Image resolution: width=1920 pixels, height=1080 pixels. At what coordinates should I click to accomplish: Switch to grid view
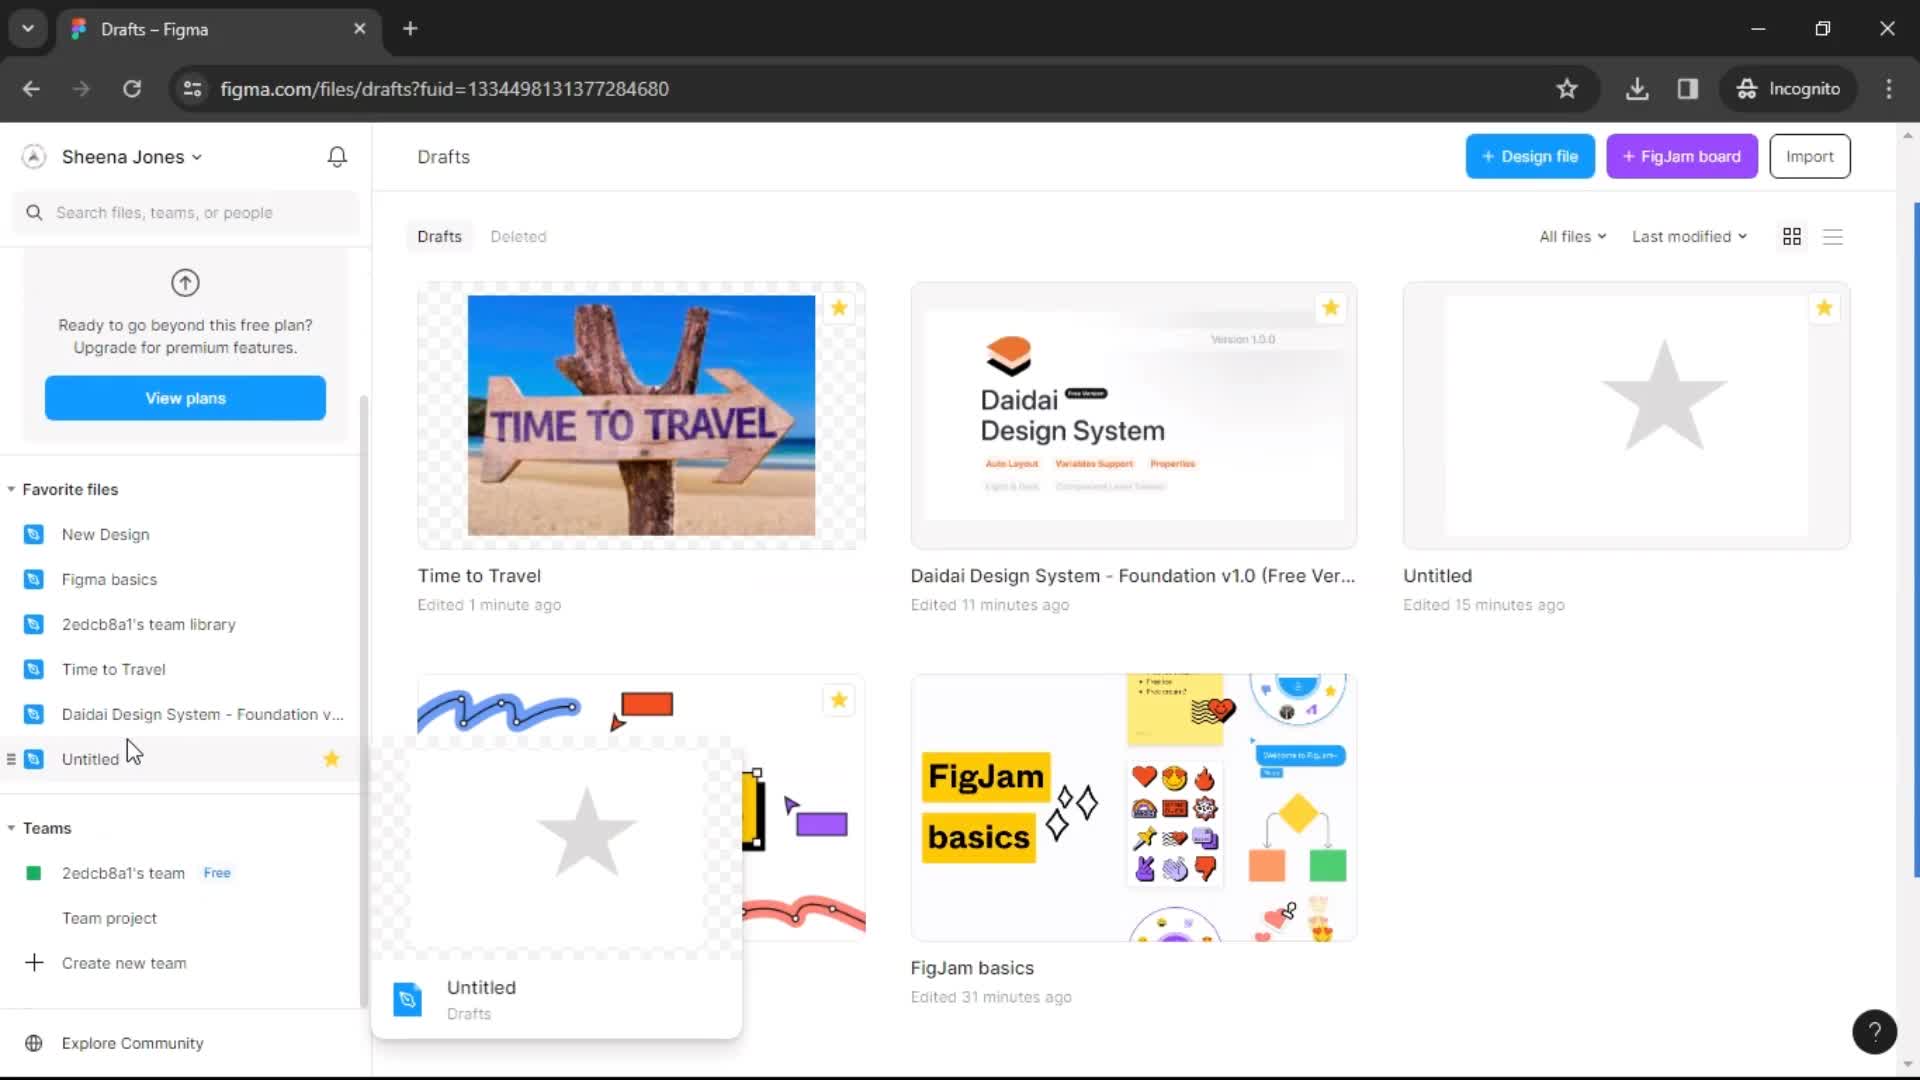(1792, 237)
